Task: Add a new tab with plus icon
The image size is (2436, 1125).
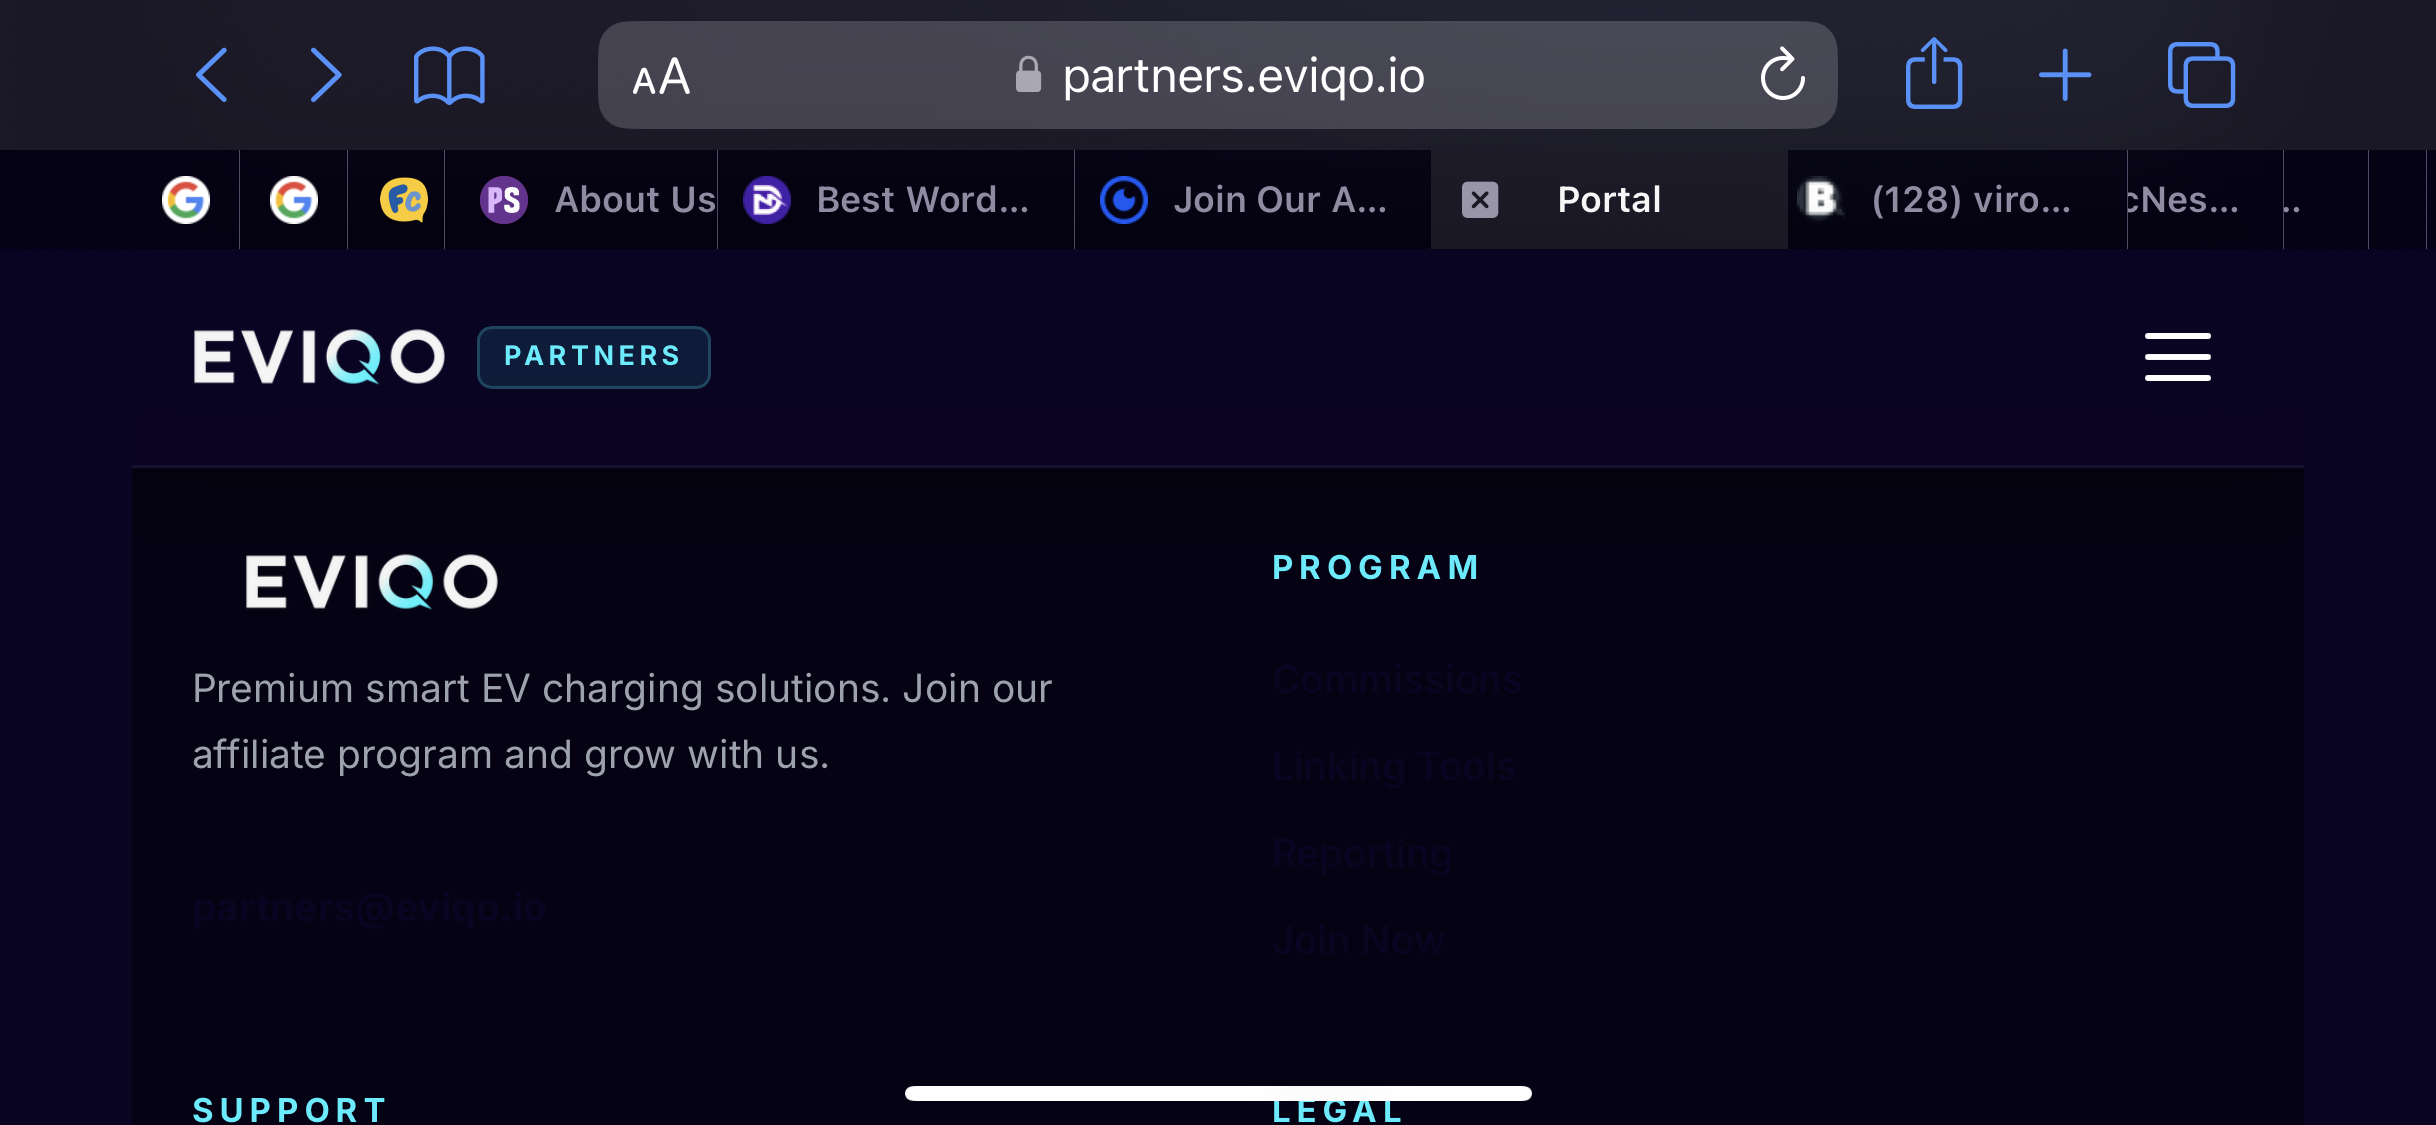Action: (2065, 75)
